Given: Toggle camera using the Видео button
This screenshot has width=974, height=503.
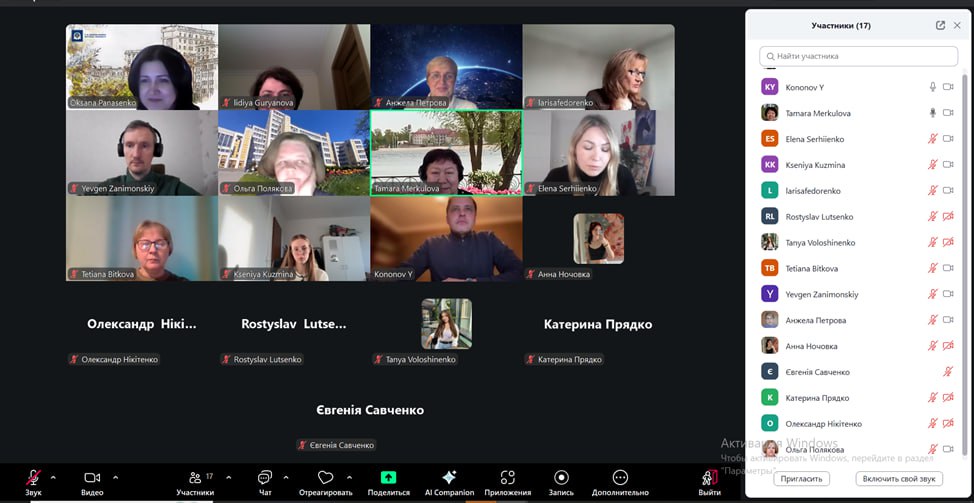Looking at the screenshot, I should [92, 478].
